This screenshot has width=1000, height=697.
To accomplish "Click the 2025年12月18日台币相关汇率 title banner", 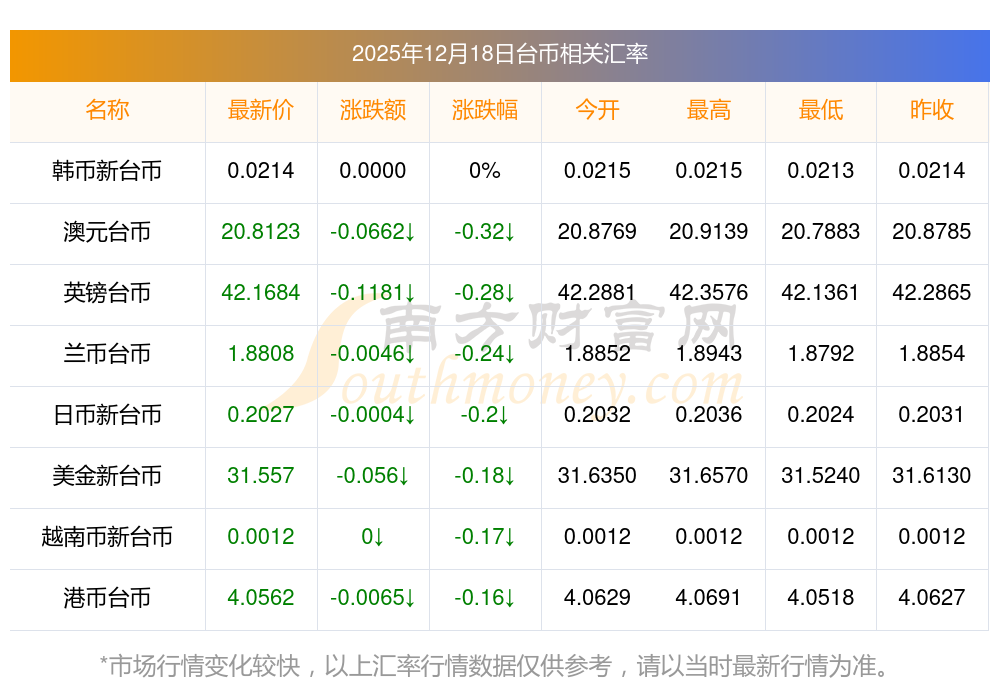I will click(499, 54).
